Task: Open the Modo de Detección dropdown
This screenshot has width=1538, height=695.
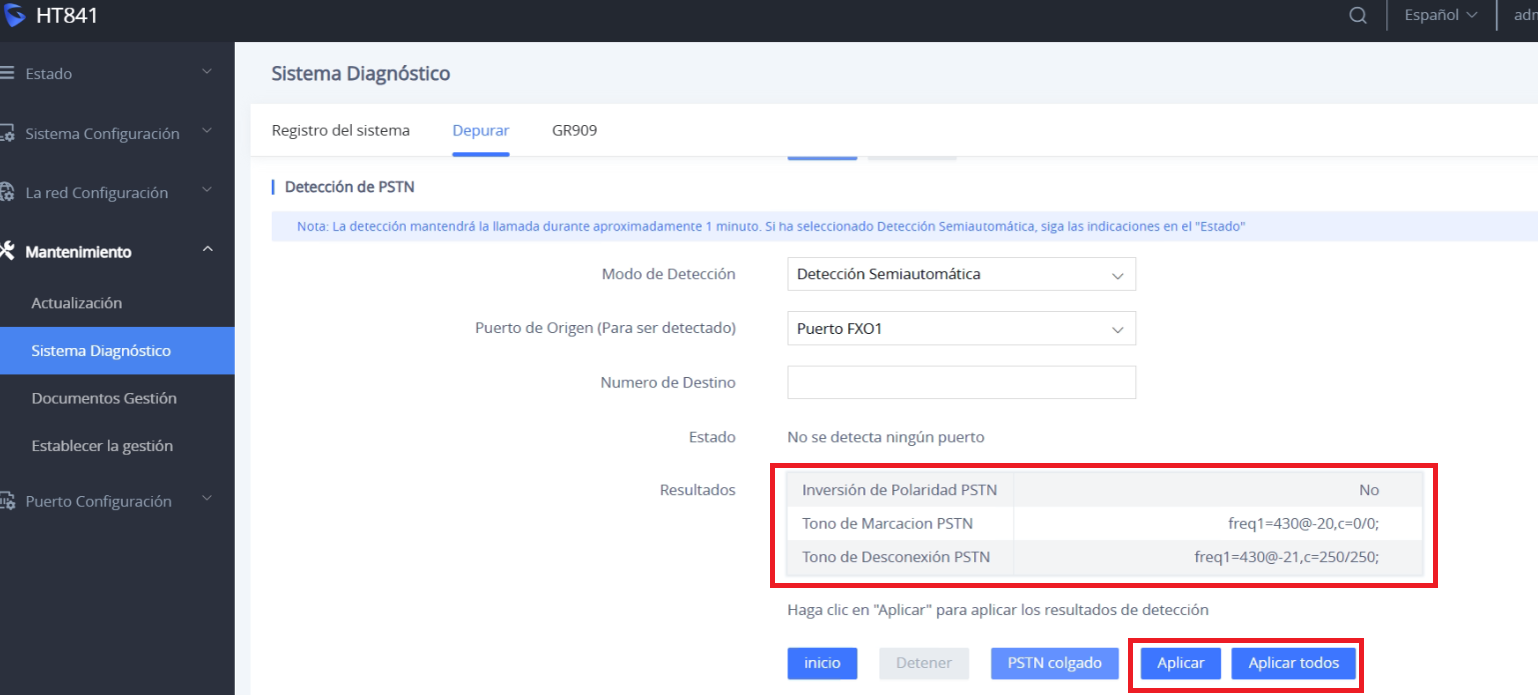Action: pyautogui.click(x=961, y=274)
